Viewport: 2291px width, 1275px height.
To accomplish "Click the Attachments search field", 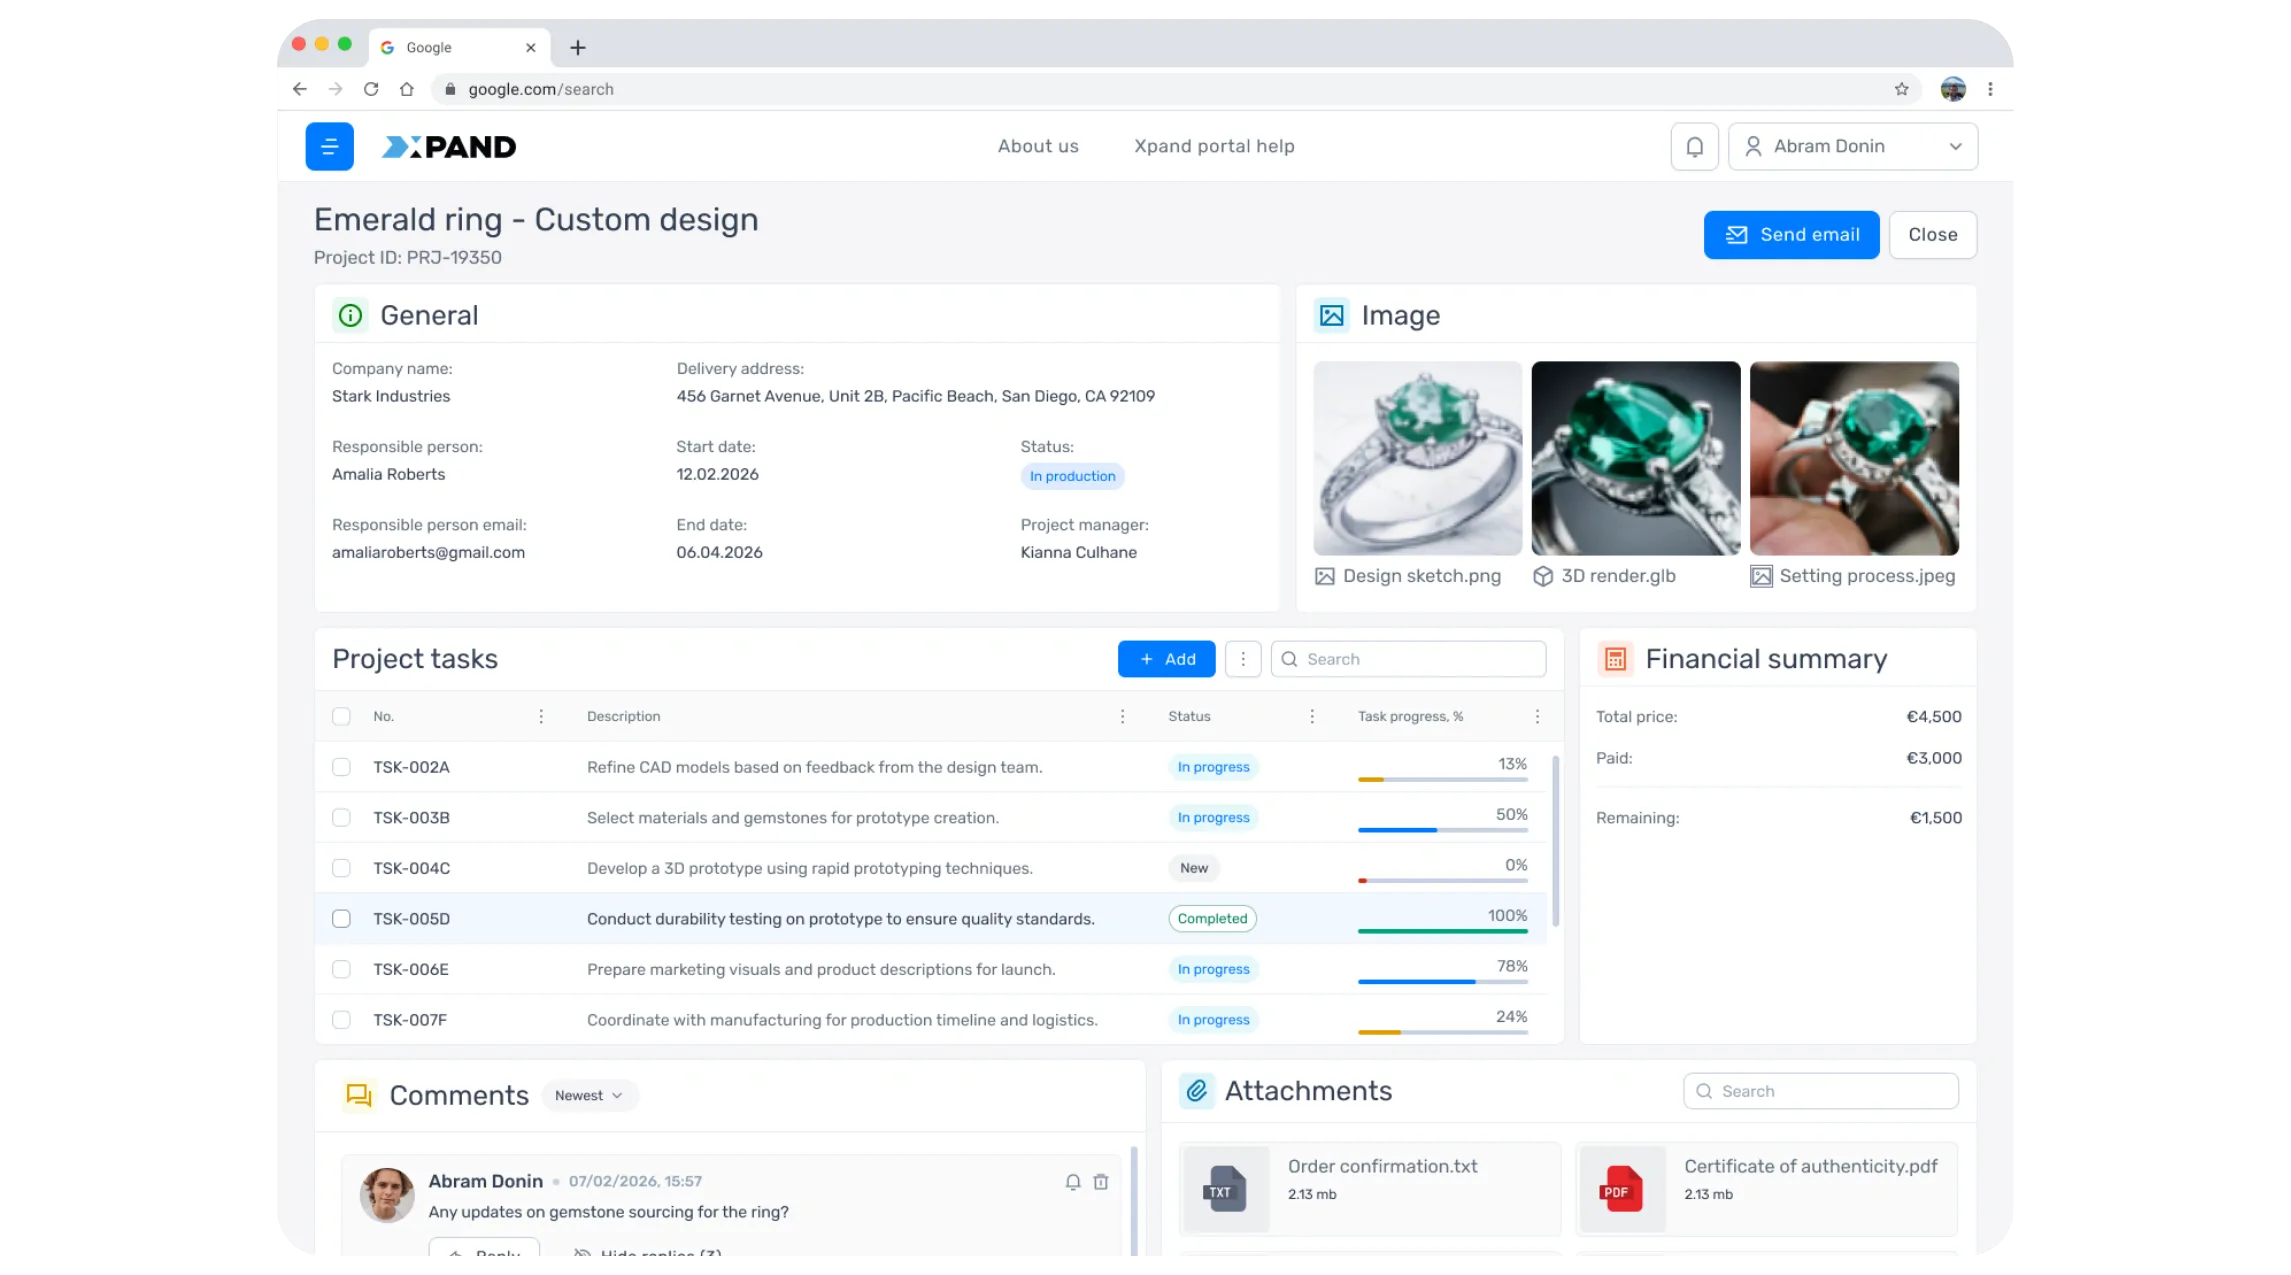I will click(1820, 1091).
